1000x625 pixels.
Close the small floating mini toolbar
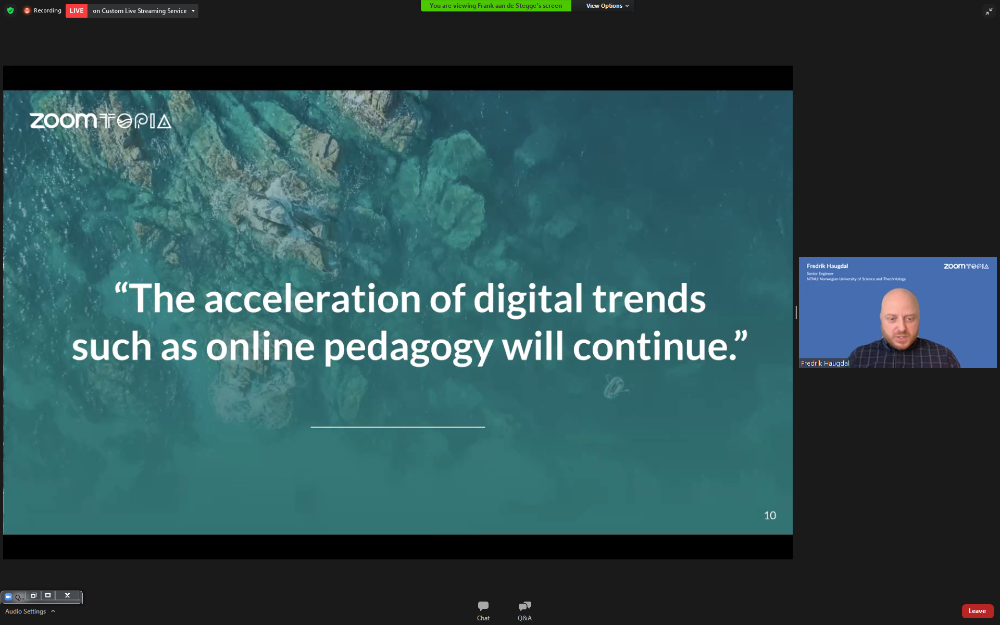pyautogui.click(x=67, y=596)
